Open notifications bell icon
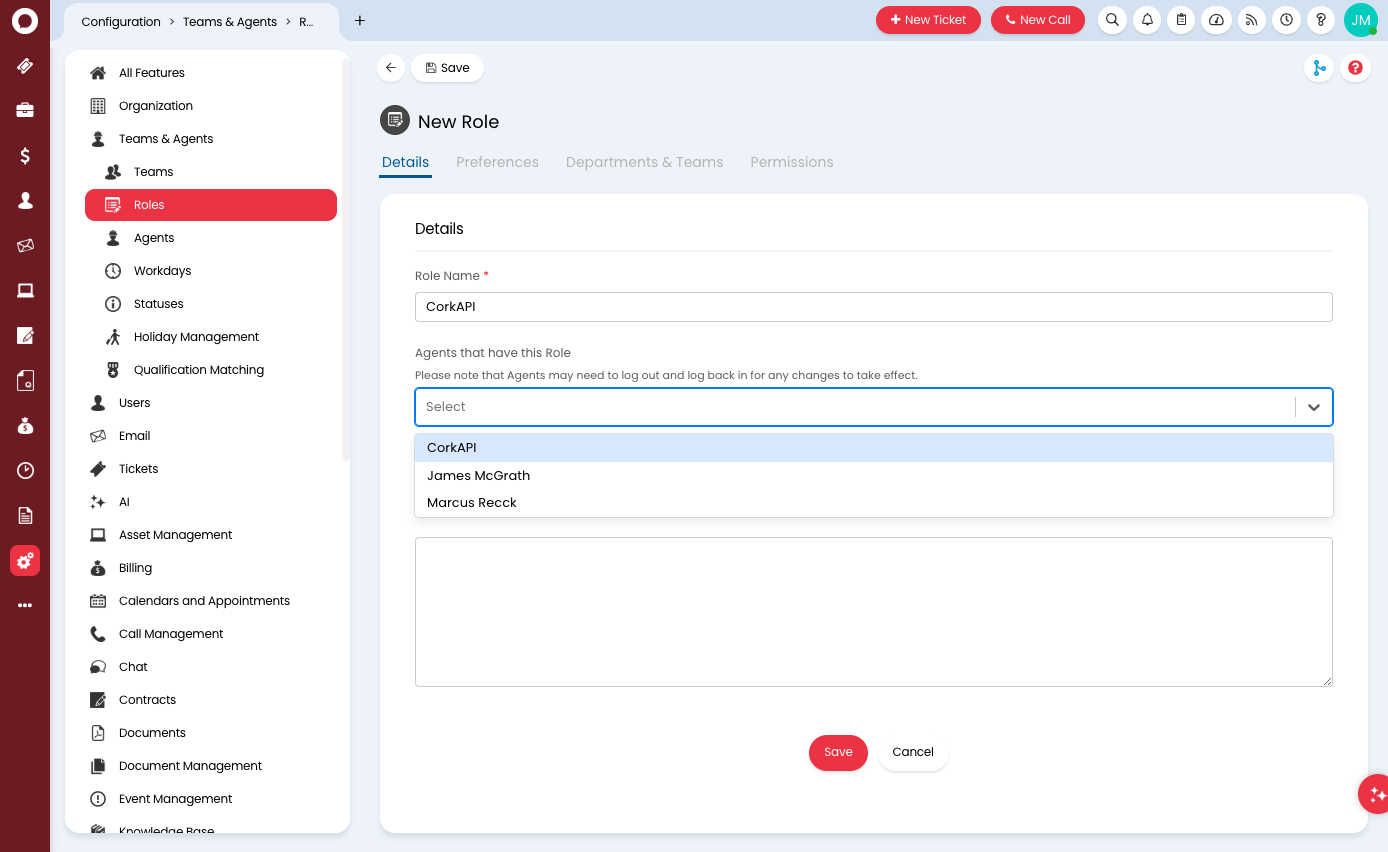This screenshot has width=1388, height=852. point(1147,20)
